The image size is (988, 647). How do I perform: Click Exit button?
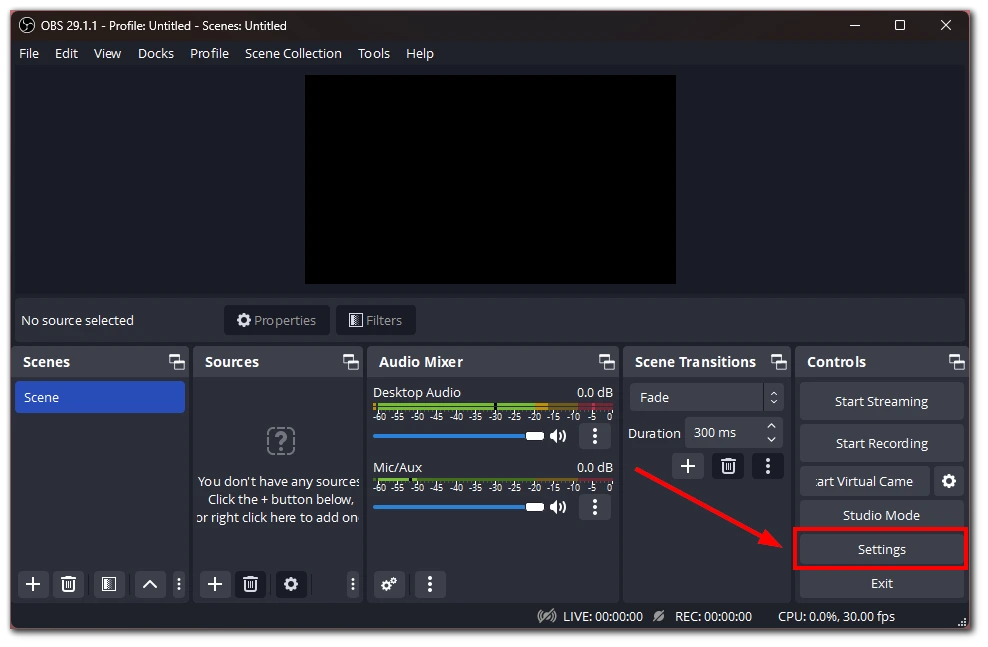pyautogui.click(x=882, y=583)
